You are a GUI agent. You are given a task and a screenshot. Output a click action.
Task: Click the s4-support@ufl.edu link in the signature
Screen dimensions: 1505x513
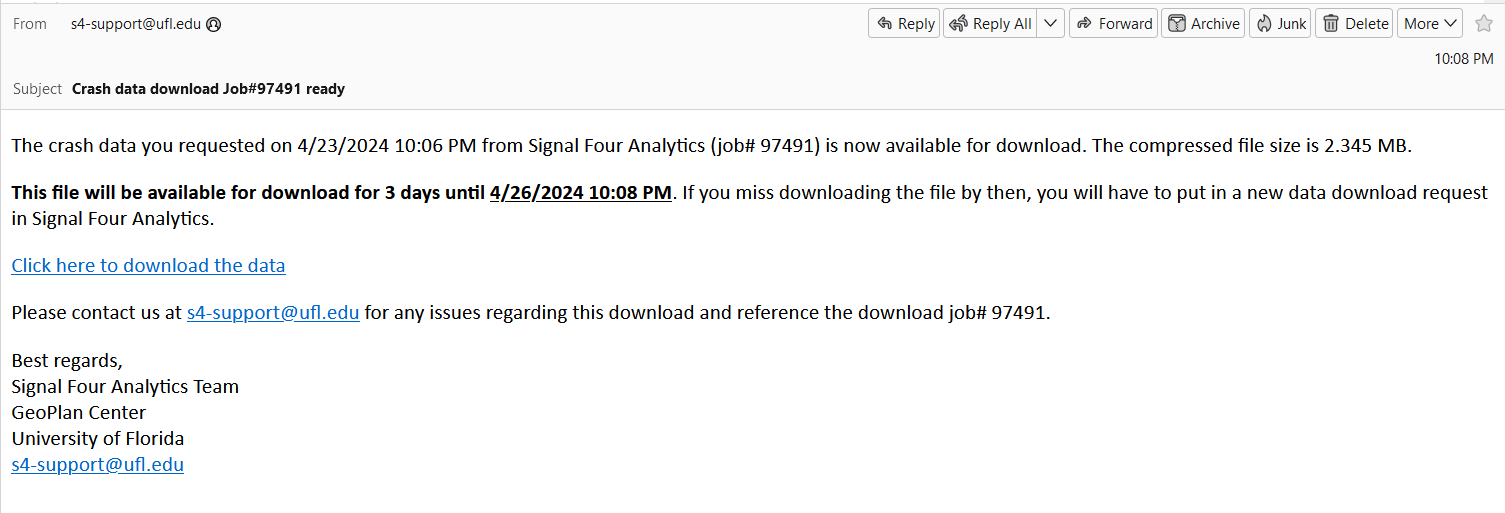click(97, 464)
